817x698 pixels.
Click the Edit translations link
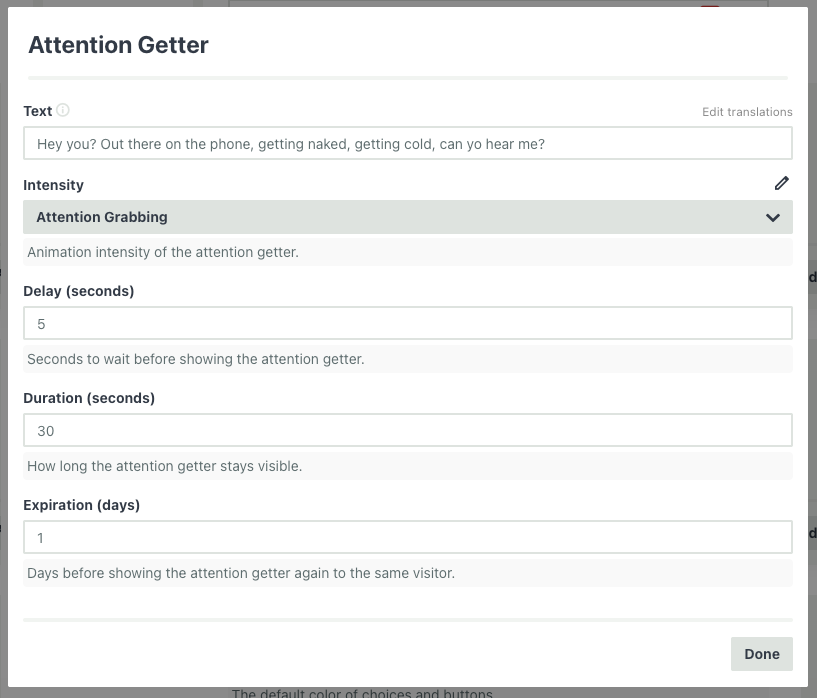click(746, 111)
